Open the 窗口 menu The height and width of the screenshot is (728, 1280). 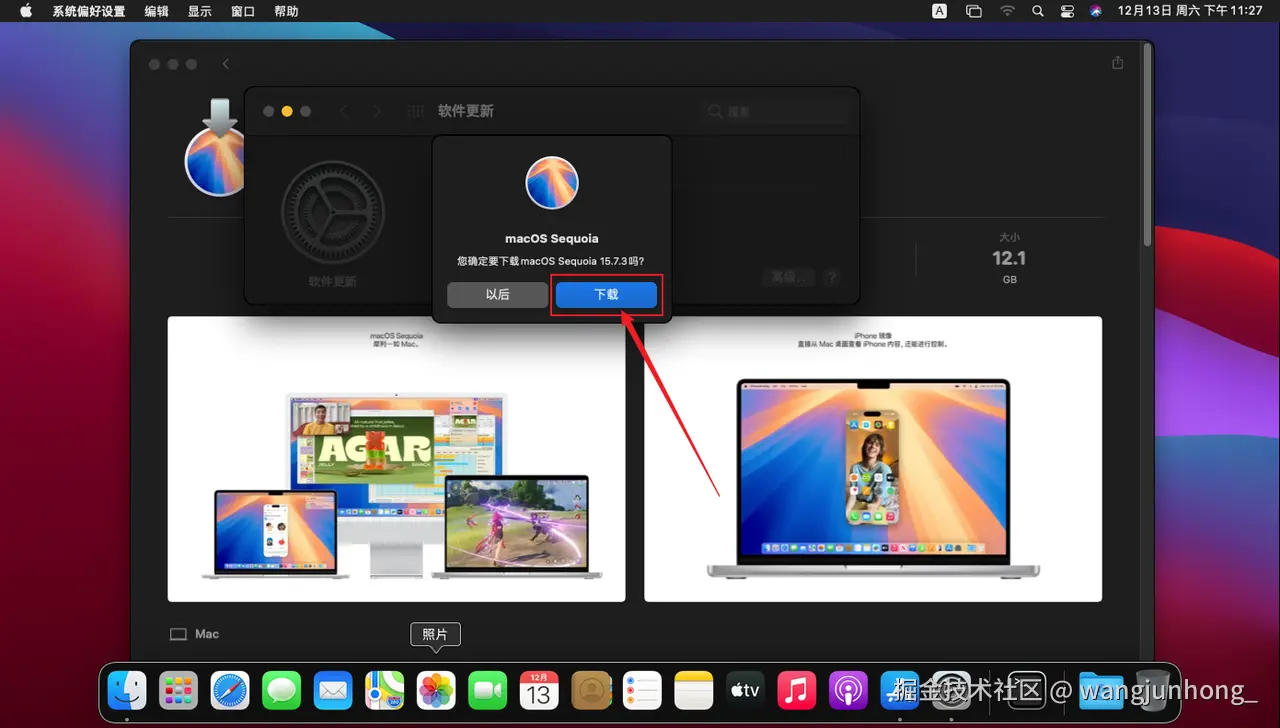coord(243,11)
